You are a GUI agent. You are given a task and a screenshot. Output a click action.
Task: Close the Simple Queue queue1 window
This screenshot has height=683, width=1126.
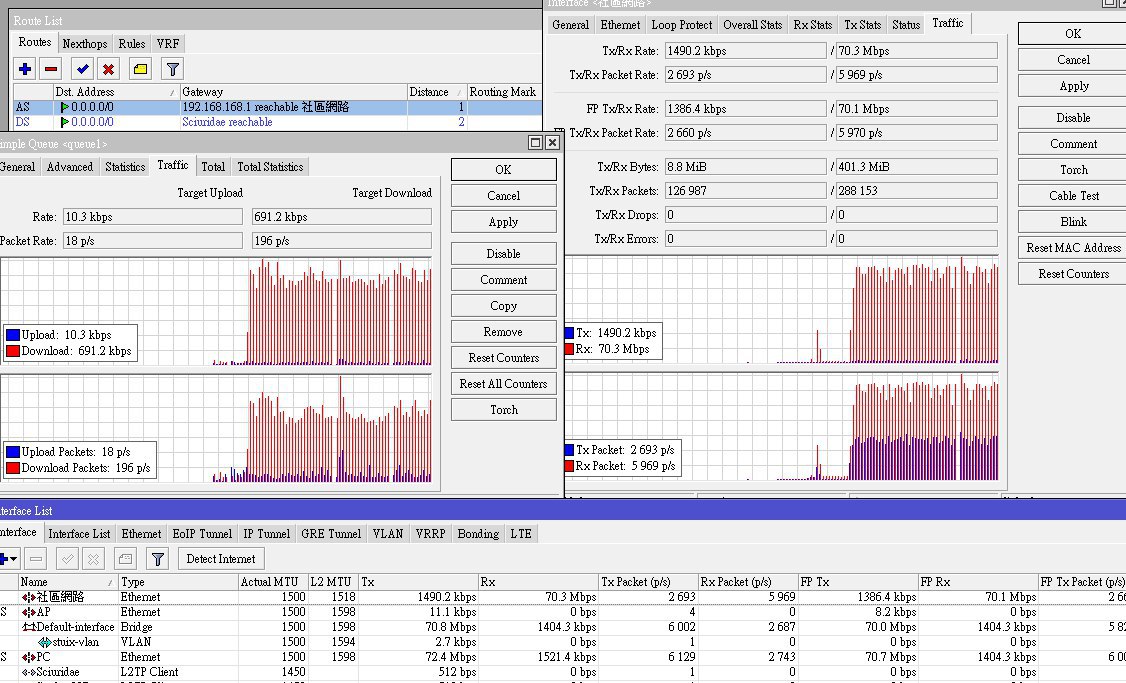[552, 142]
